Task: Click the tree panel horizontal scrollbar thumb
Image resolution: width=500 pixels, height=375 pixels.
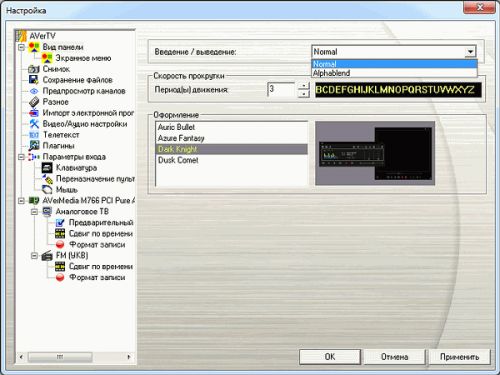Action: pos(60,357)
